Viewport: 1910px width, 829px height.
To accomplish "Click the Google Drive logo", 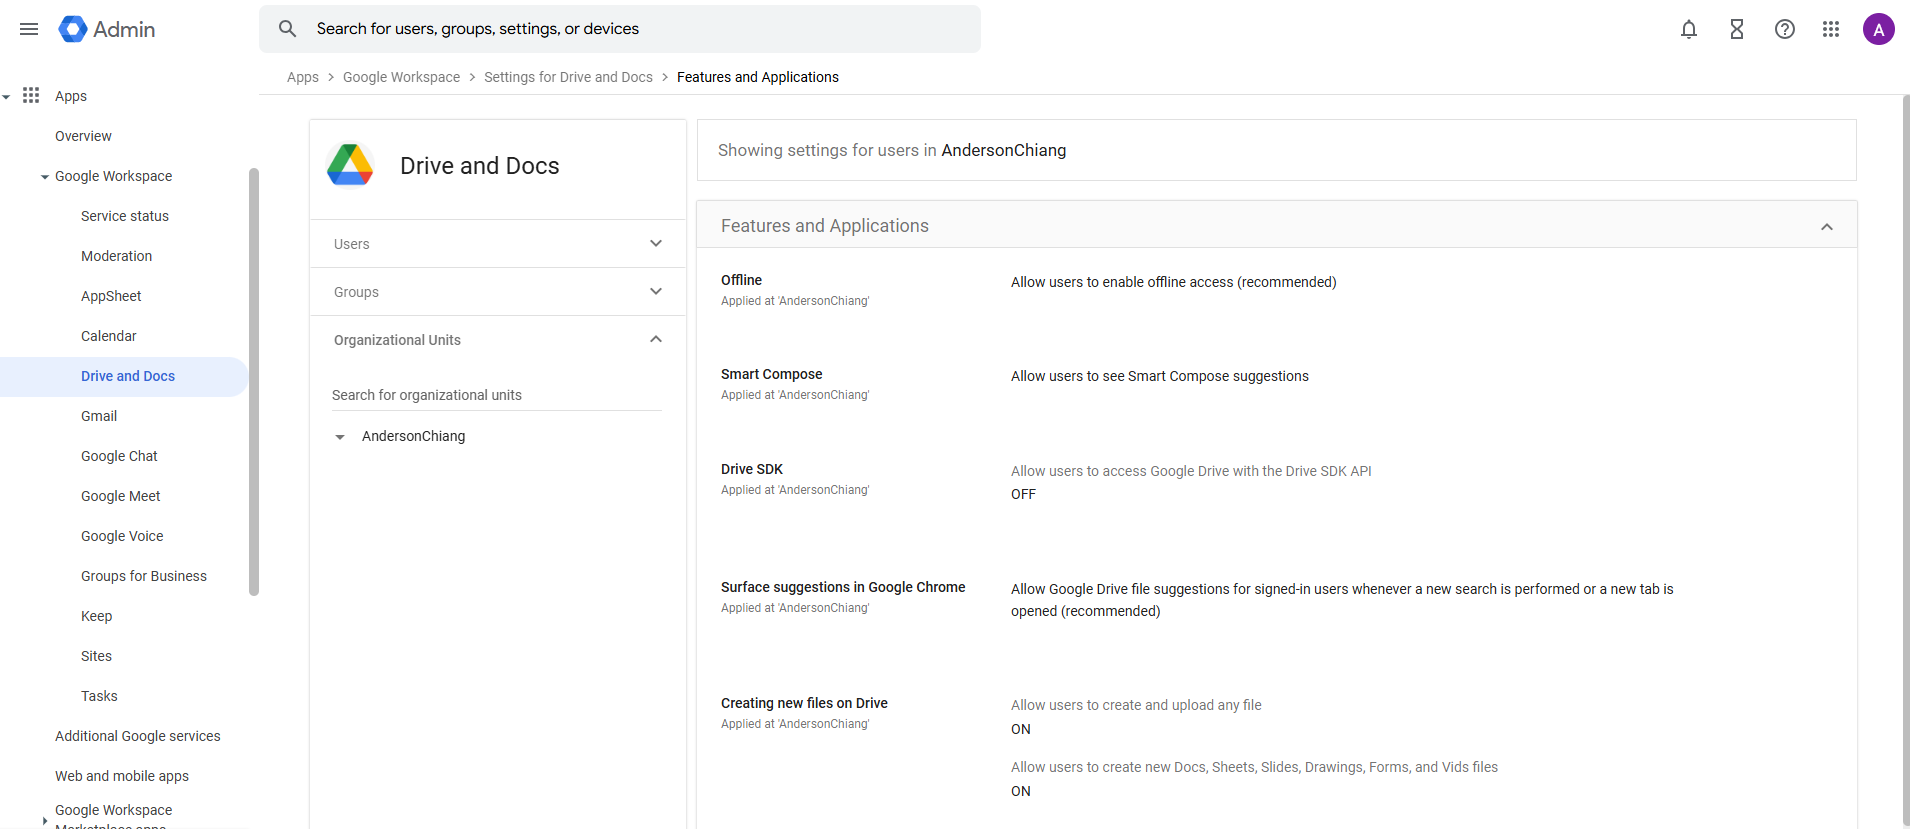I will click(350, 165).
